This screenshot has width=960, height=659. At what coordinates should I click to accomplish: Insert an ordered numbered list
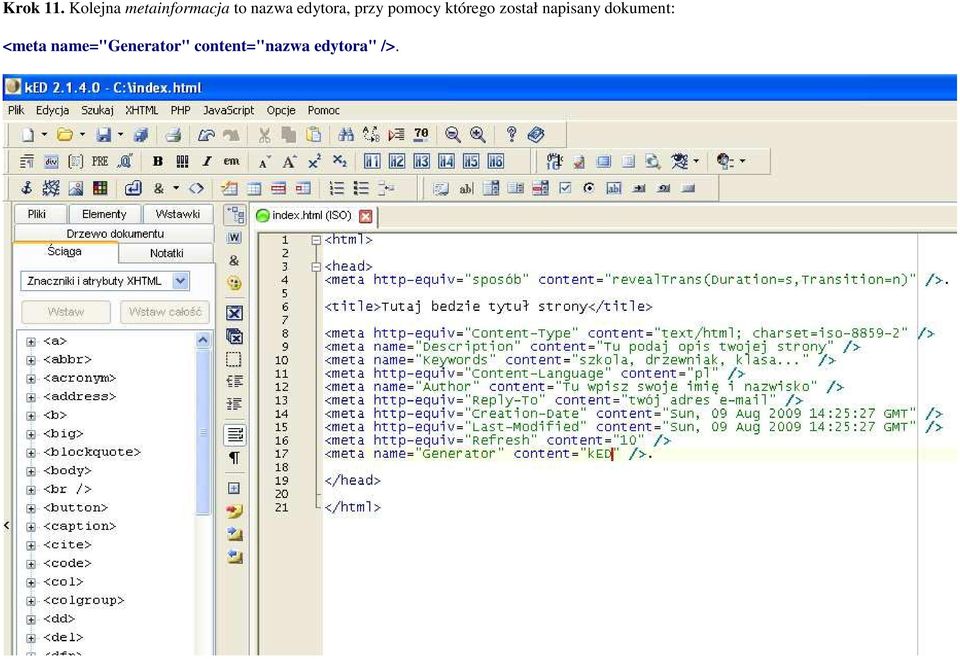[337, 188]
